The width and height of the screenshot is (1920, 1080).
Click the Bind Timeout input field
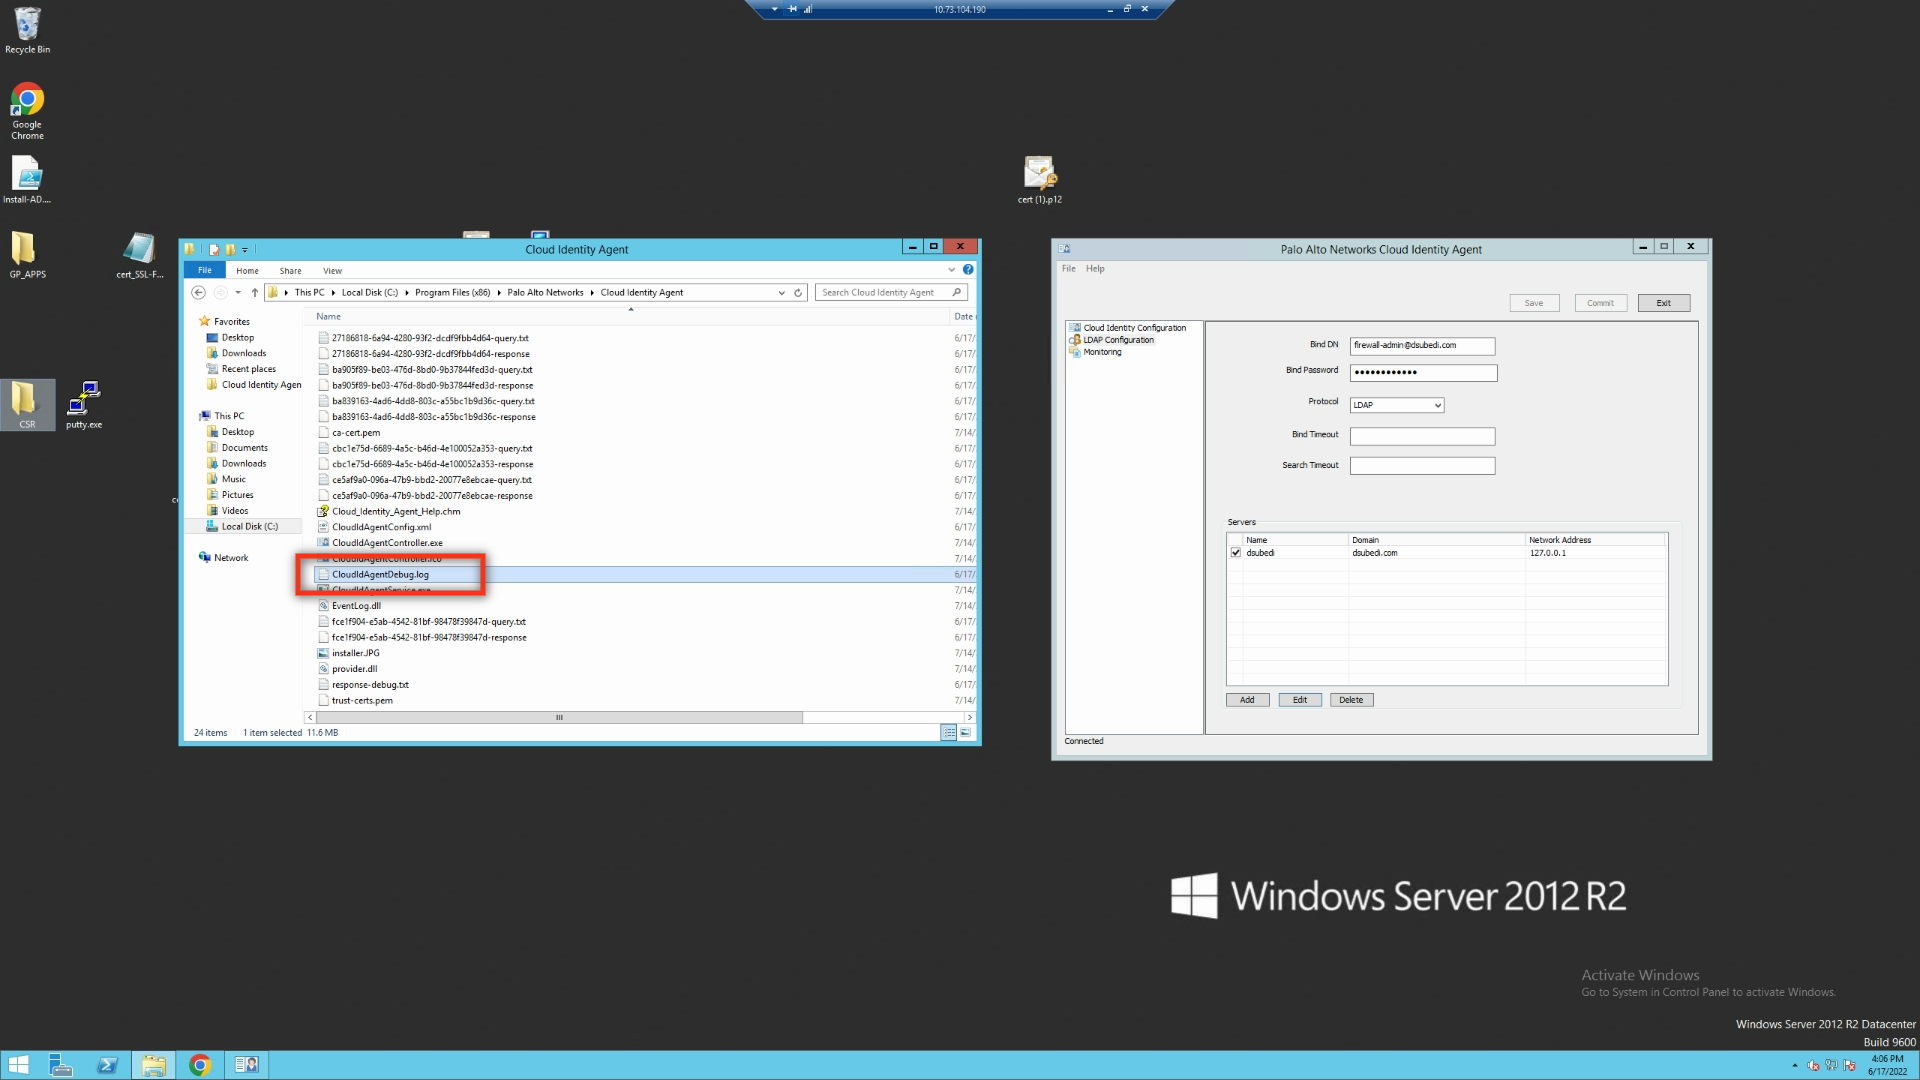(1422, 436)
